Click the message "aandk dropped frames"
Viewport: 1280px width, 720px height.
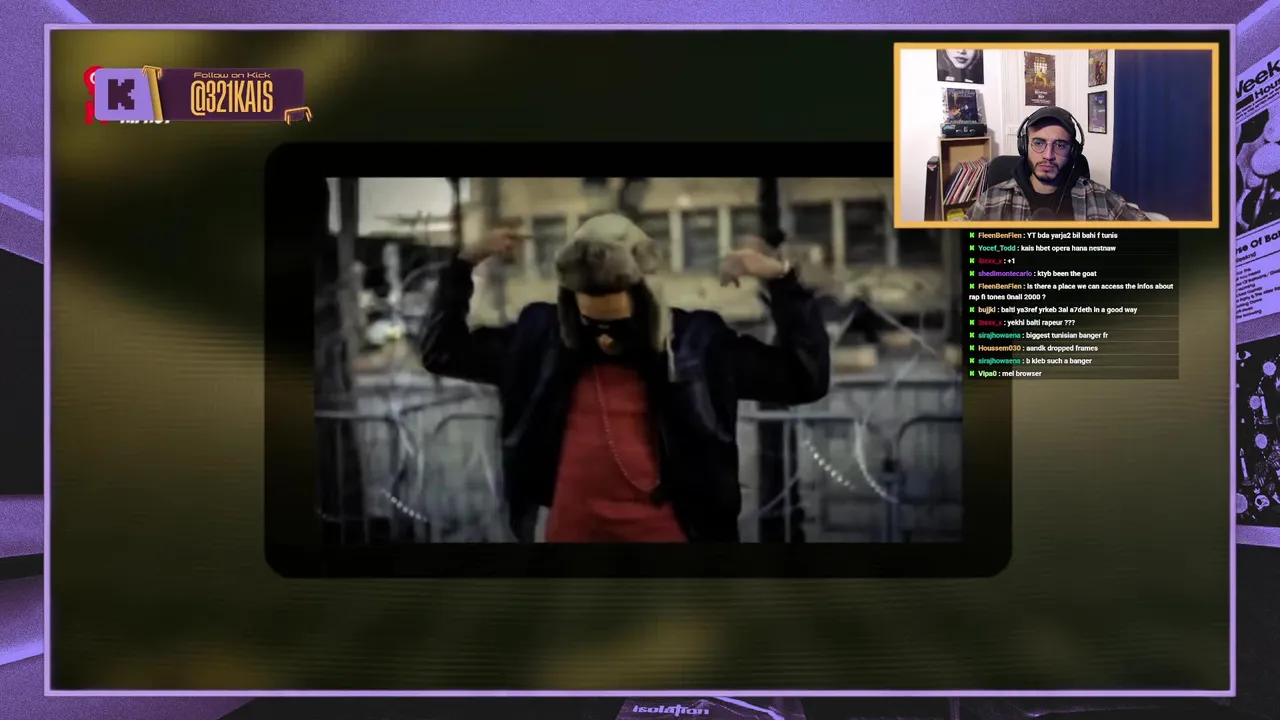pyautogui.click(x=1062, y=348)
